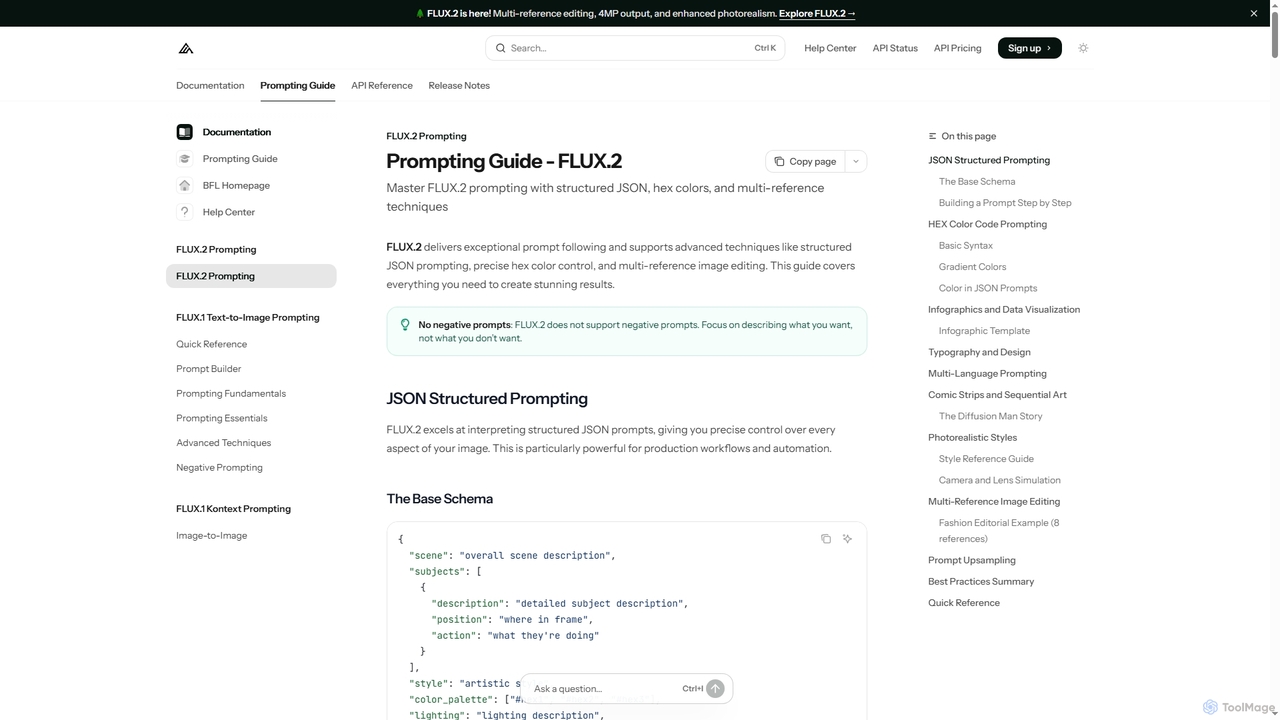Jump to Camera and Lens Simulation
The width and height of the screenshot is (1280, 720).
[1000, 480]
